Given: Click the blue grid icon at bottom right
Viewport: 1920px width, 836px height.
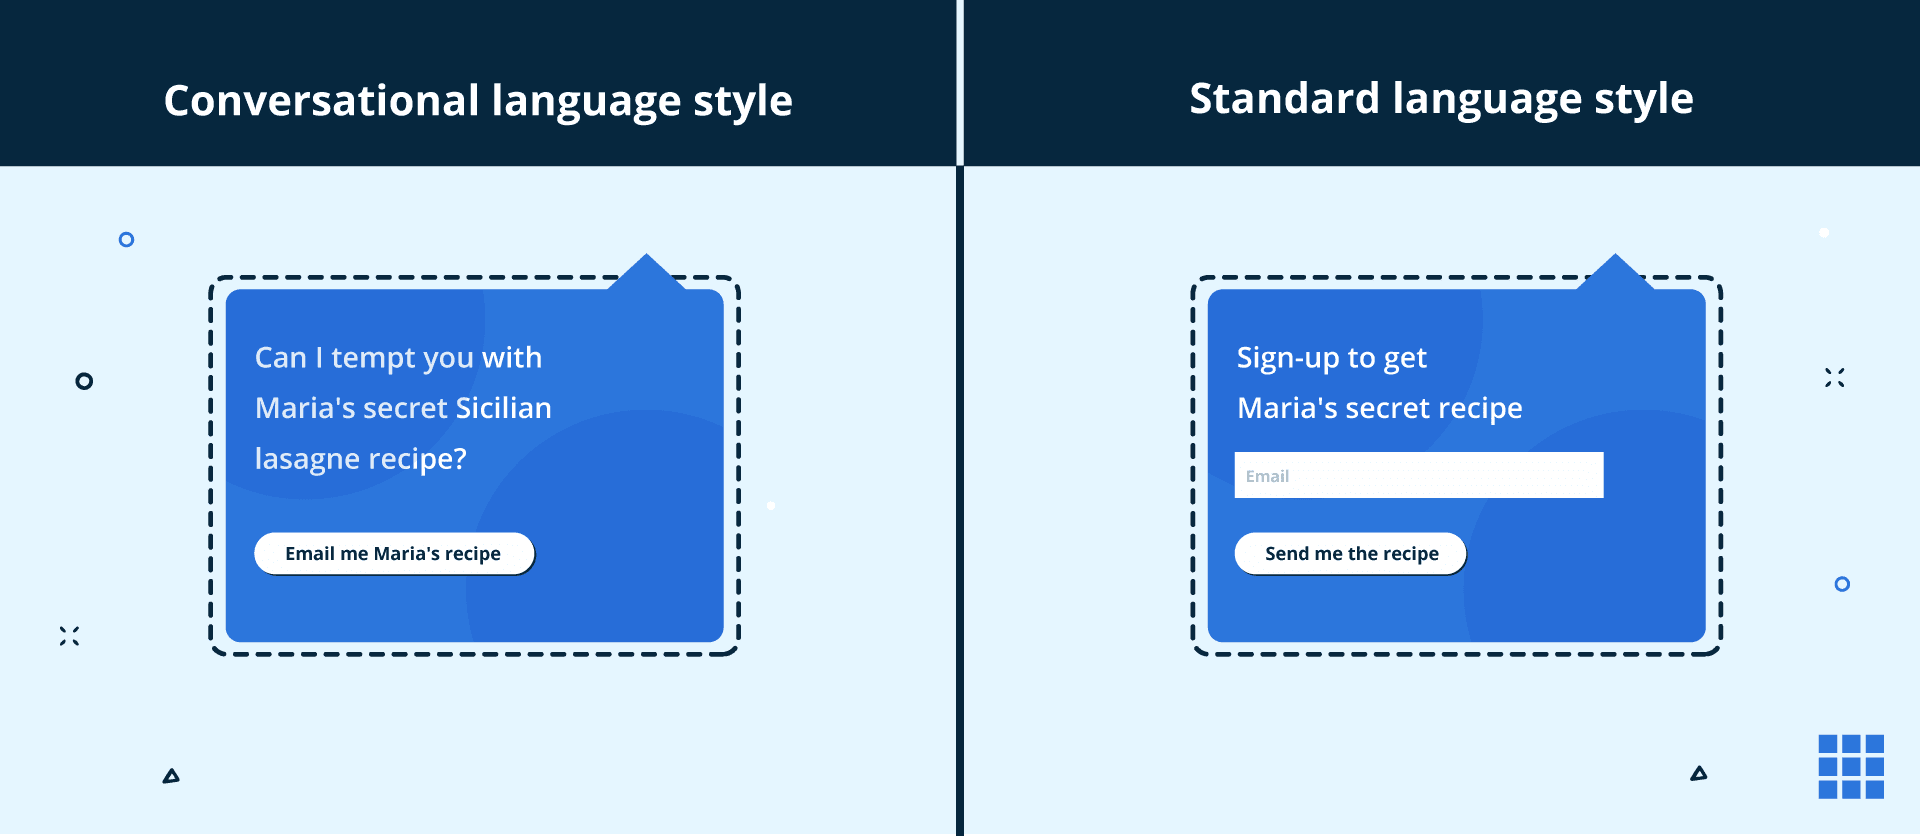Looking at the screenshot, I should pyautogui.click(x=1851, y=766).
